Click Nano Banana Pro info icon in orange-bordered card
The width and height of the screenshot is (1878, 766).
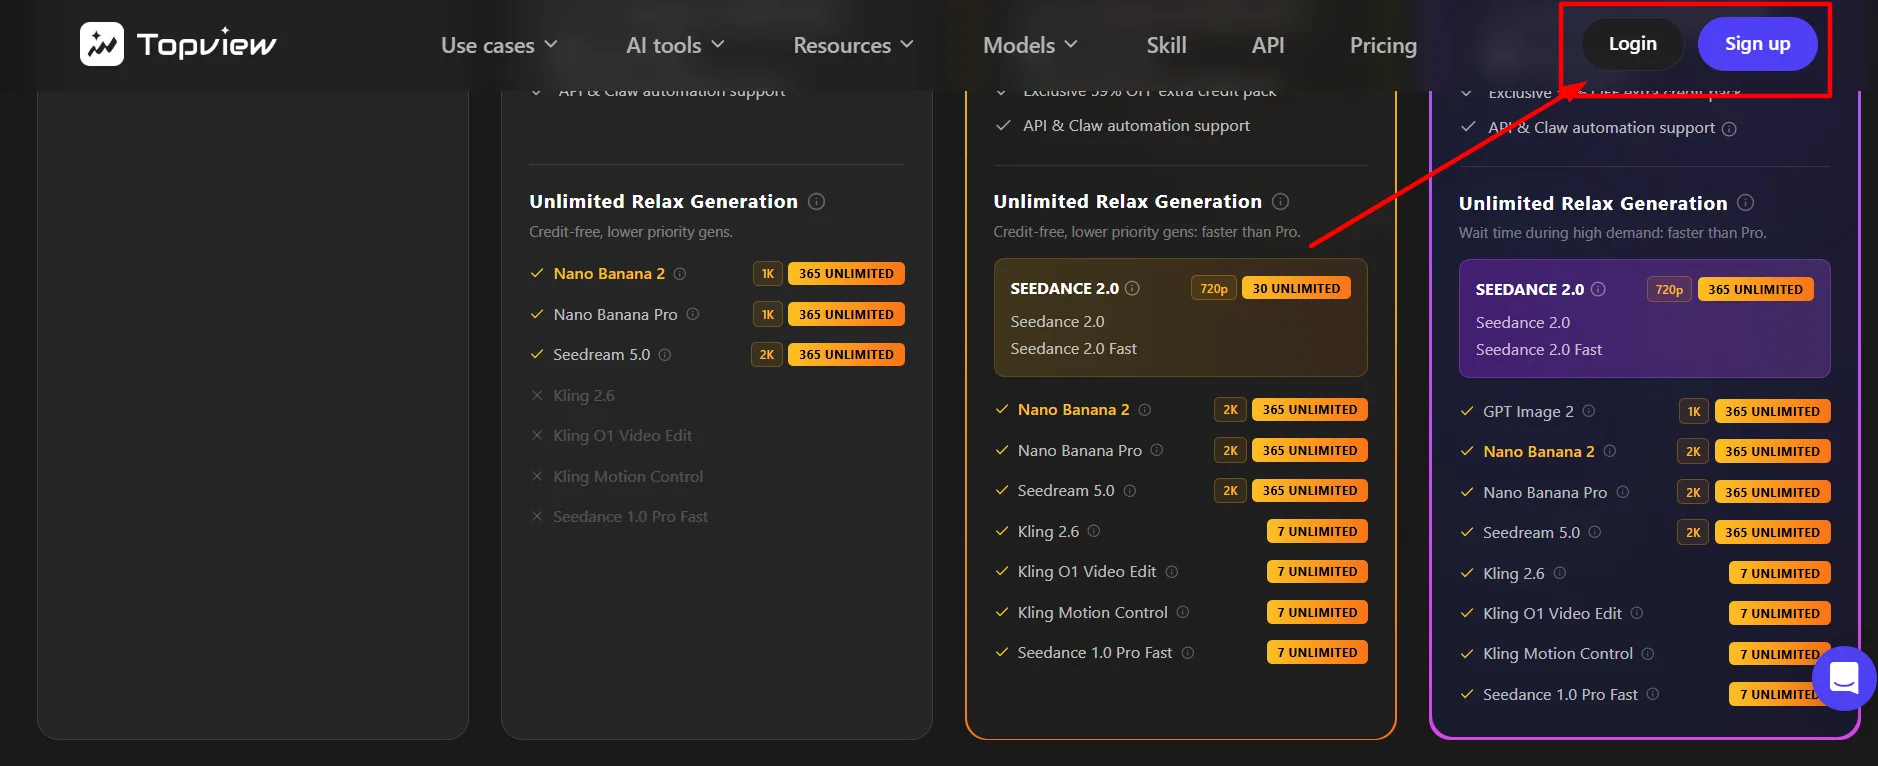1157,450
